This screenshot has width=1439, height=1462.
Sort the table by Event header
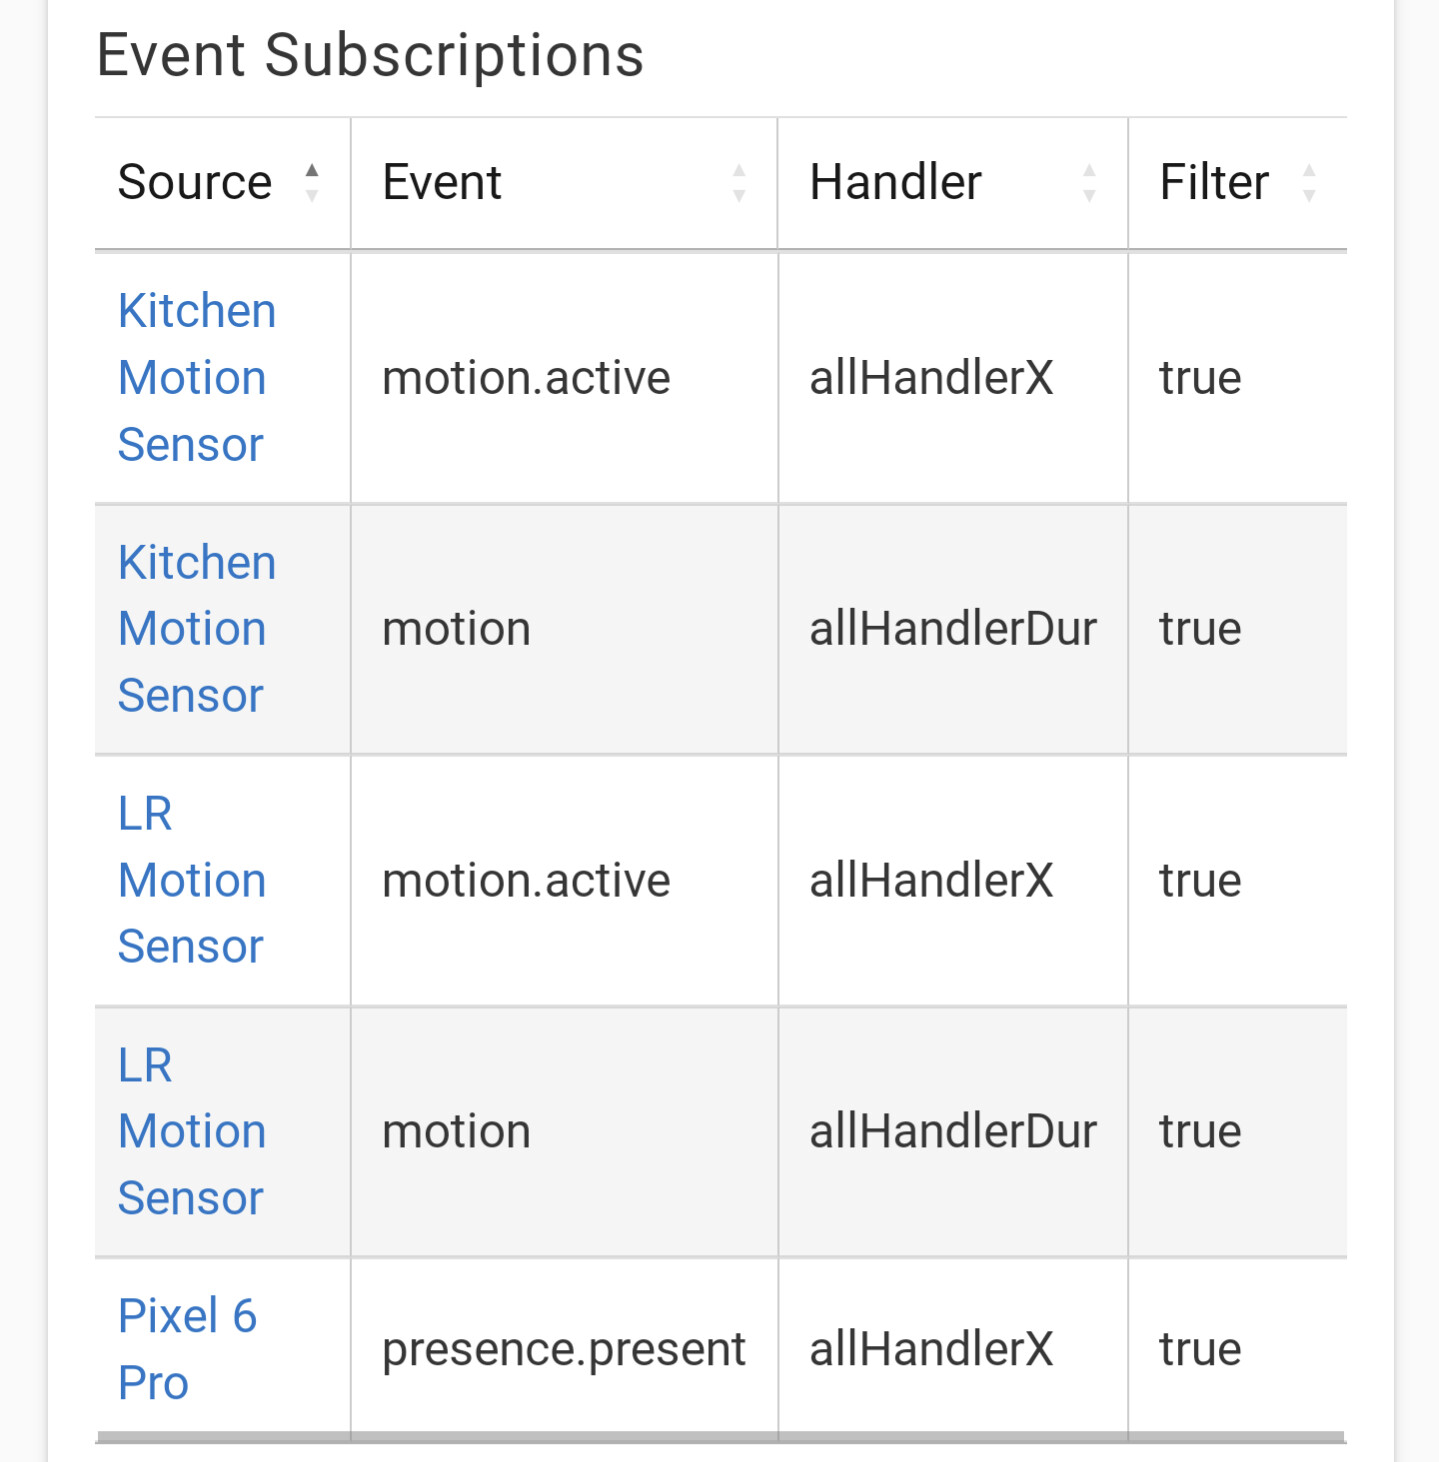(x=443, y=183)
